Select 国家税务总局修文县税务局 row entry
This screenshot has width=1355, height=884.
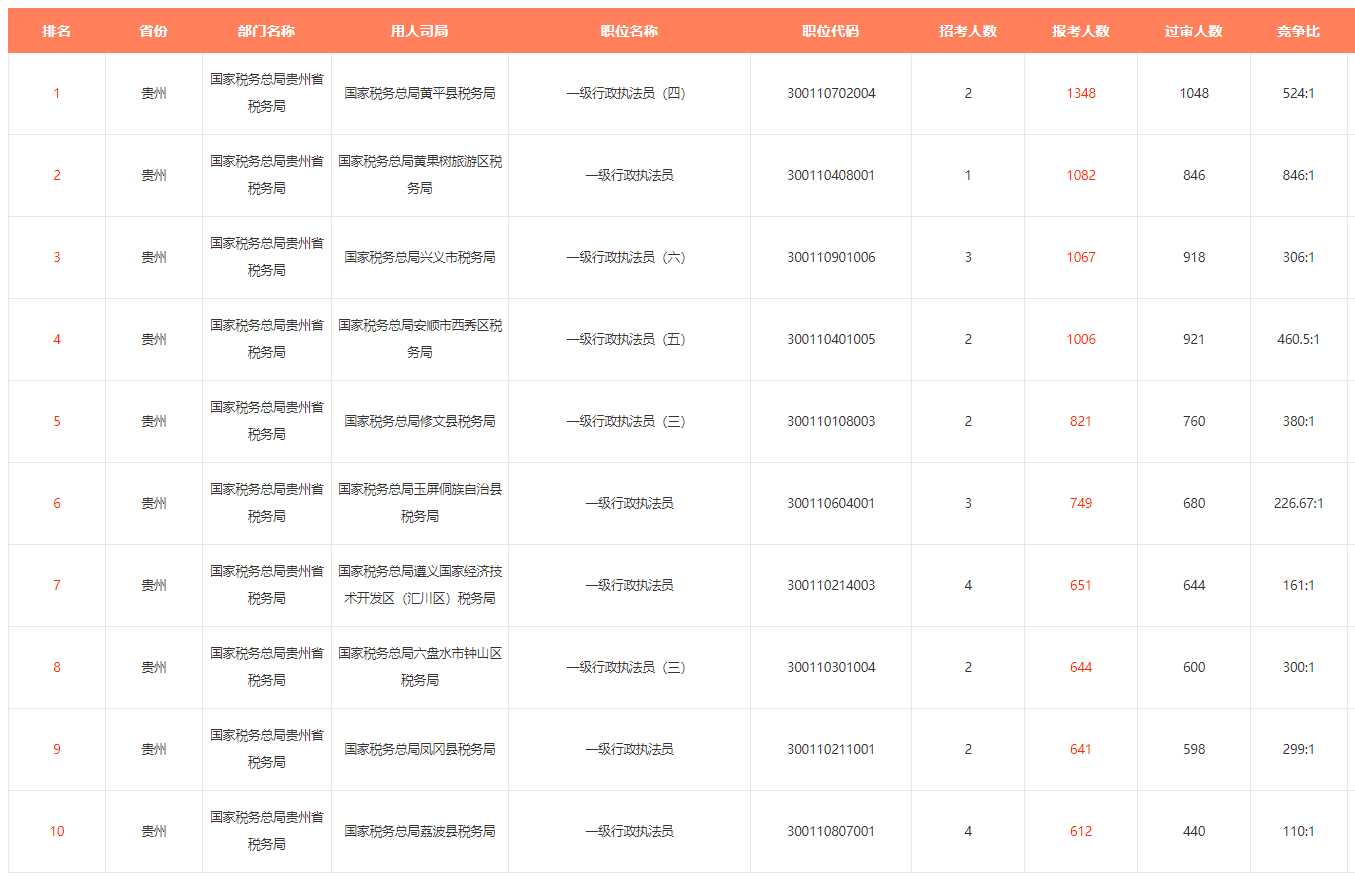pos(419,421)
